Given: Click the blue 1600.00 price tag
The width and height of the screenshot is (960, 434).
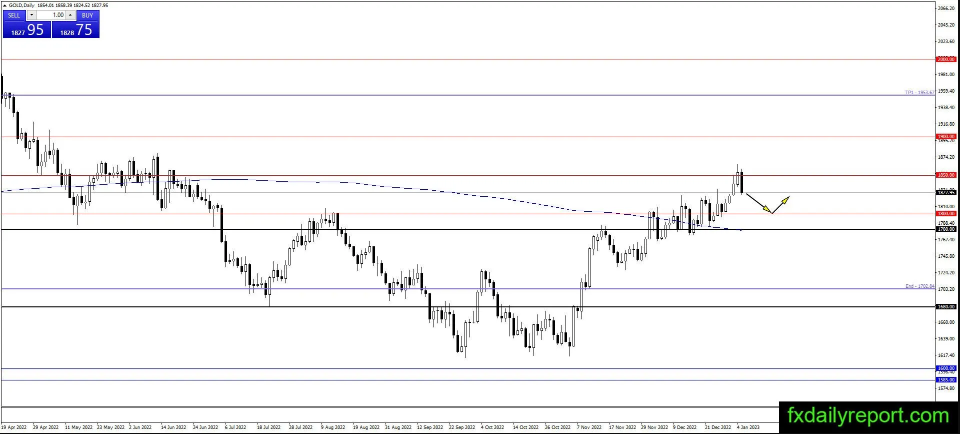Looking at the screenshot, I should (x=946, y=369).
